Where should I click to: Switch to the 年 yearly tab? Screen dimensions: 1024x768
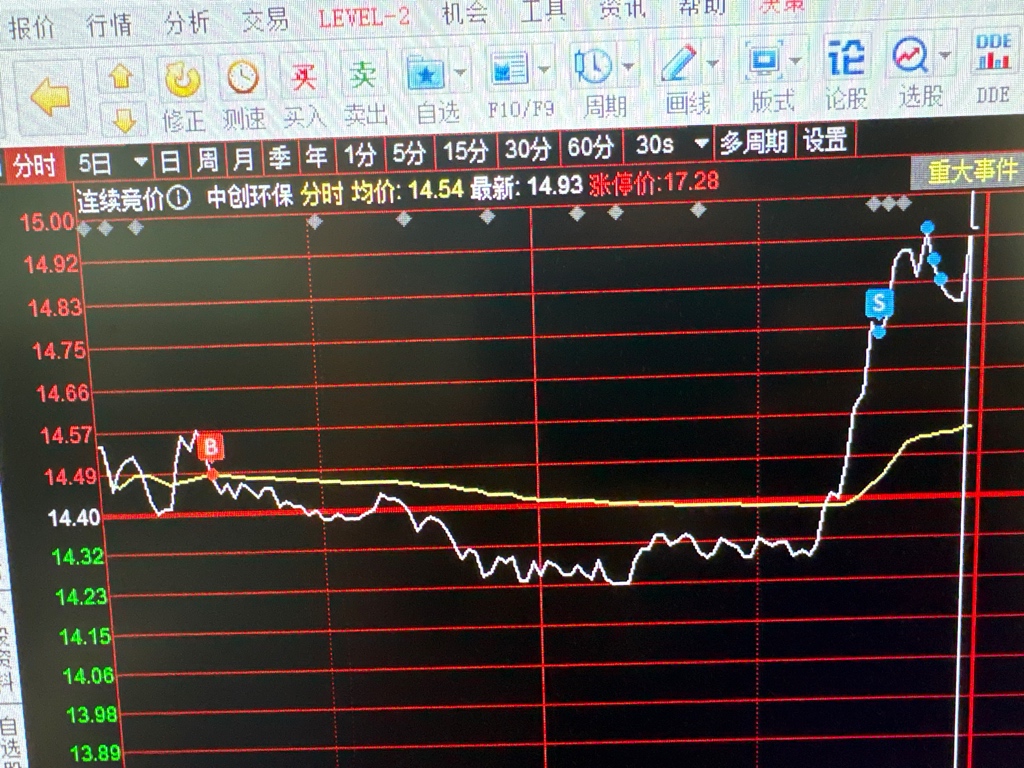316,156
